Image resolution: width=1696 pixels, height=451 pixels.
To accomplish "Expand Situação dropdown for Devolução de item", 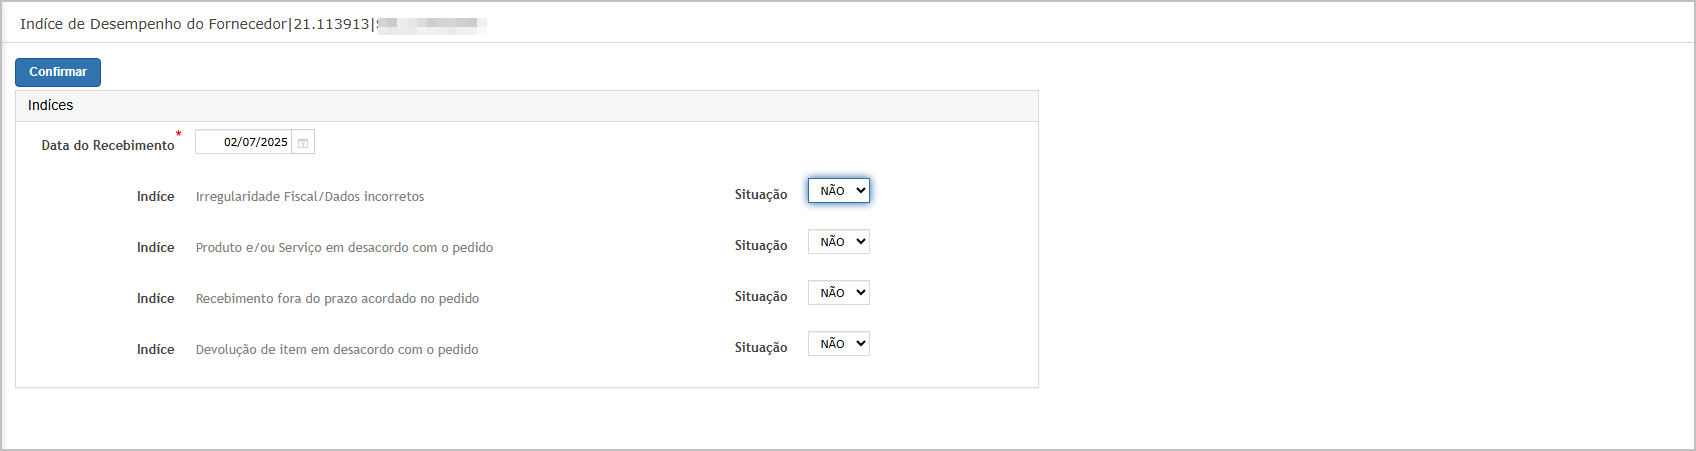I will click(839, 344).
